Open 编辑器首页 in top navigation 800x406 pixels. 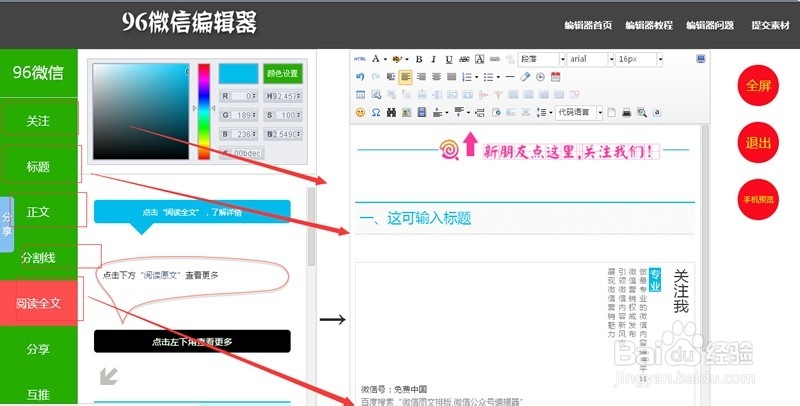click(588, 25)
